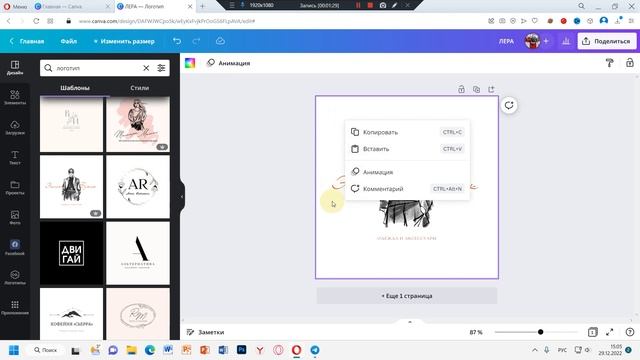Select the man in suit logo template
The width and height of the screenshot is (640, 360).
71,187
